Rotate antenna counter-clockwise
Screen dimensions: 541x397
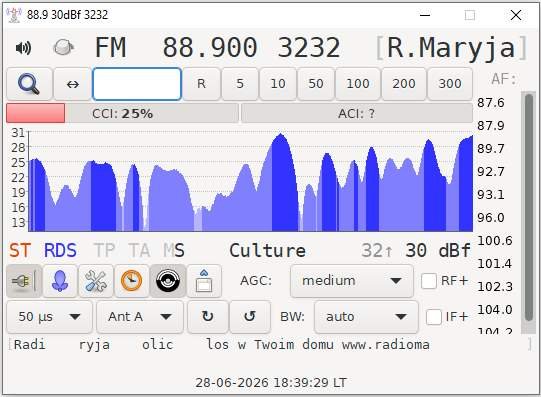click(250, 316)
